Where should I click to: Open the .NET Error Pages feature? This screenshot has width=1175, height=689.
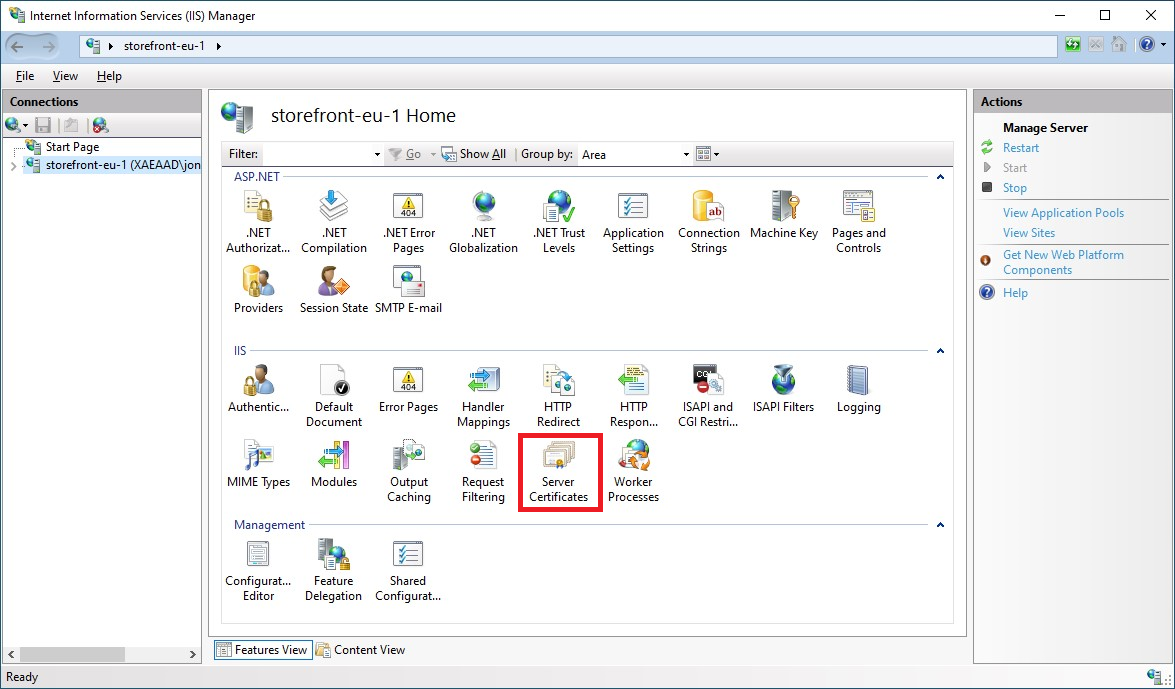click(x=408, y=222)
